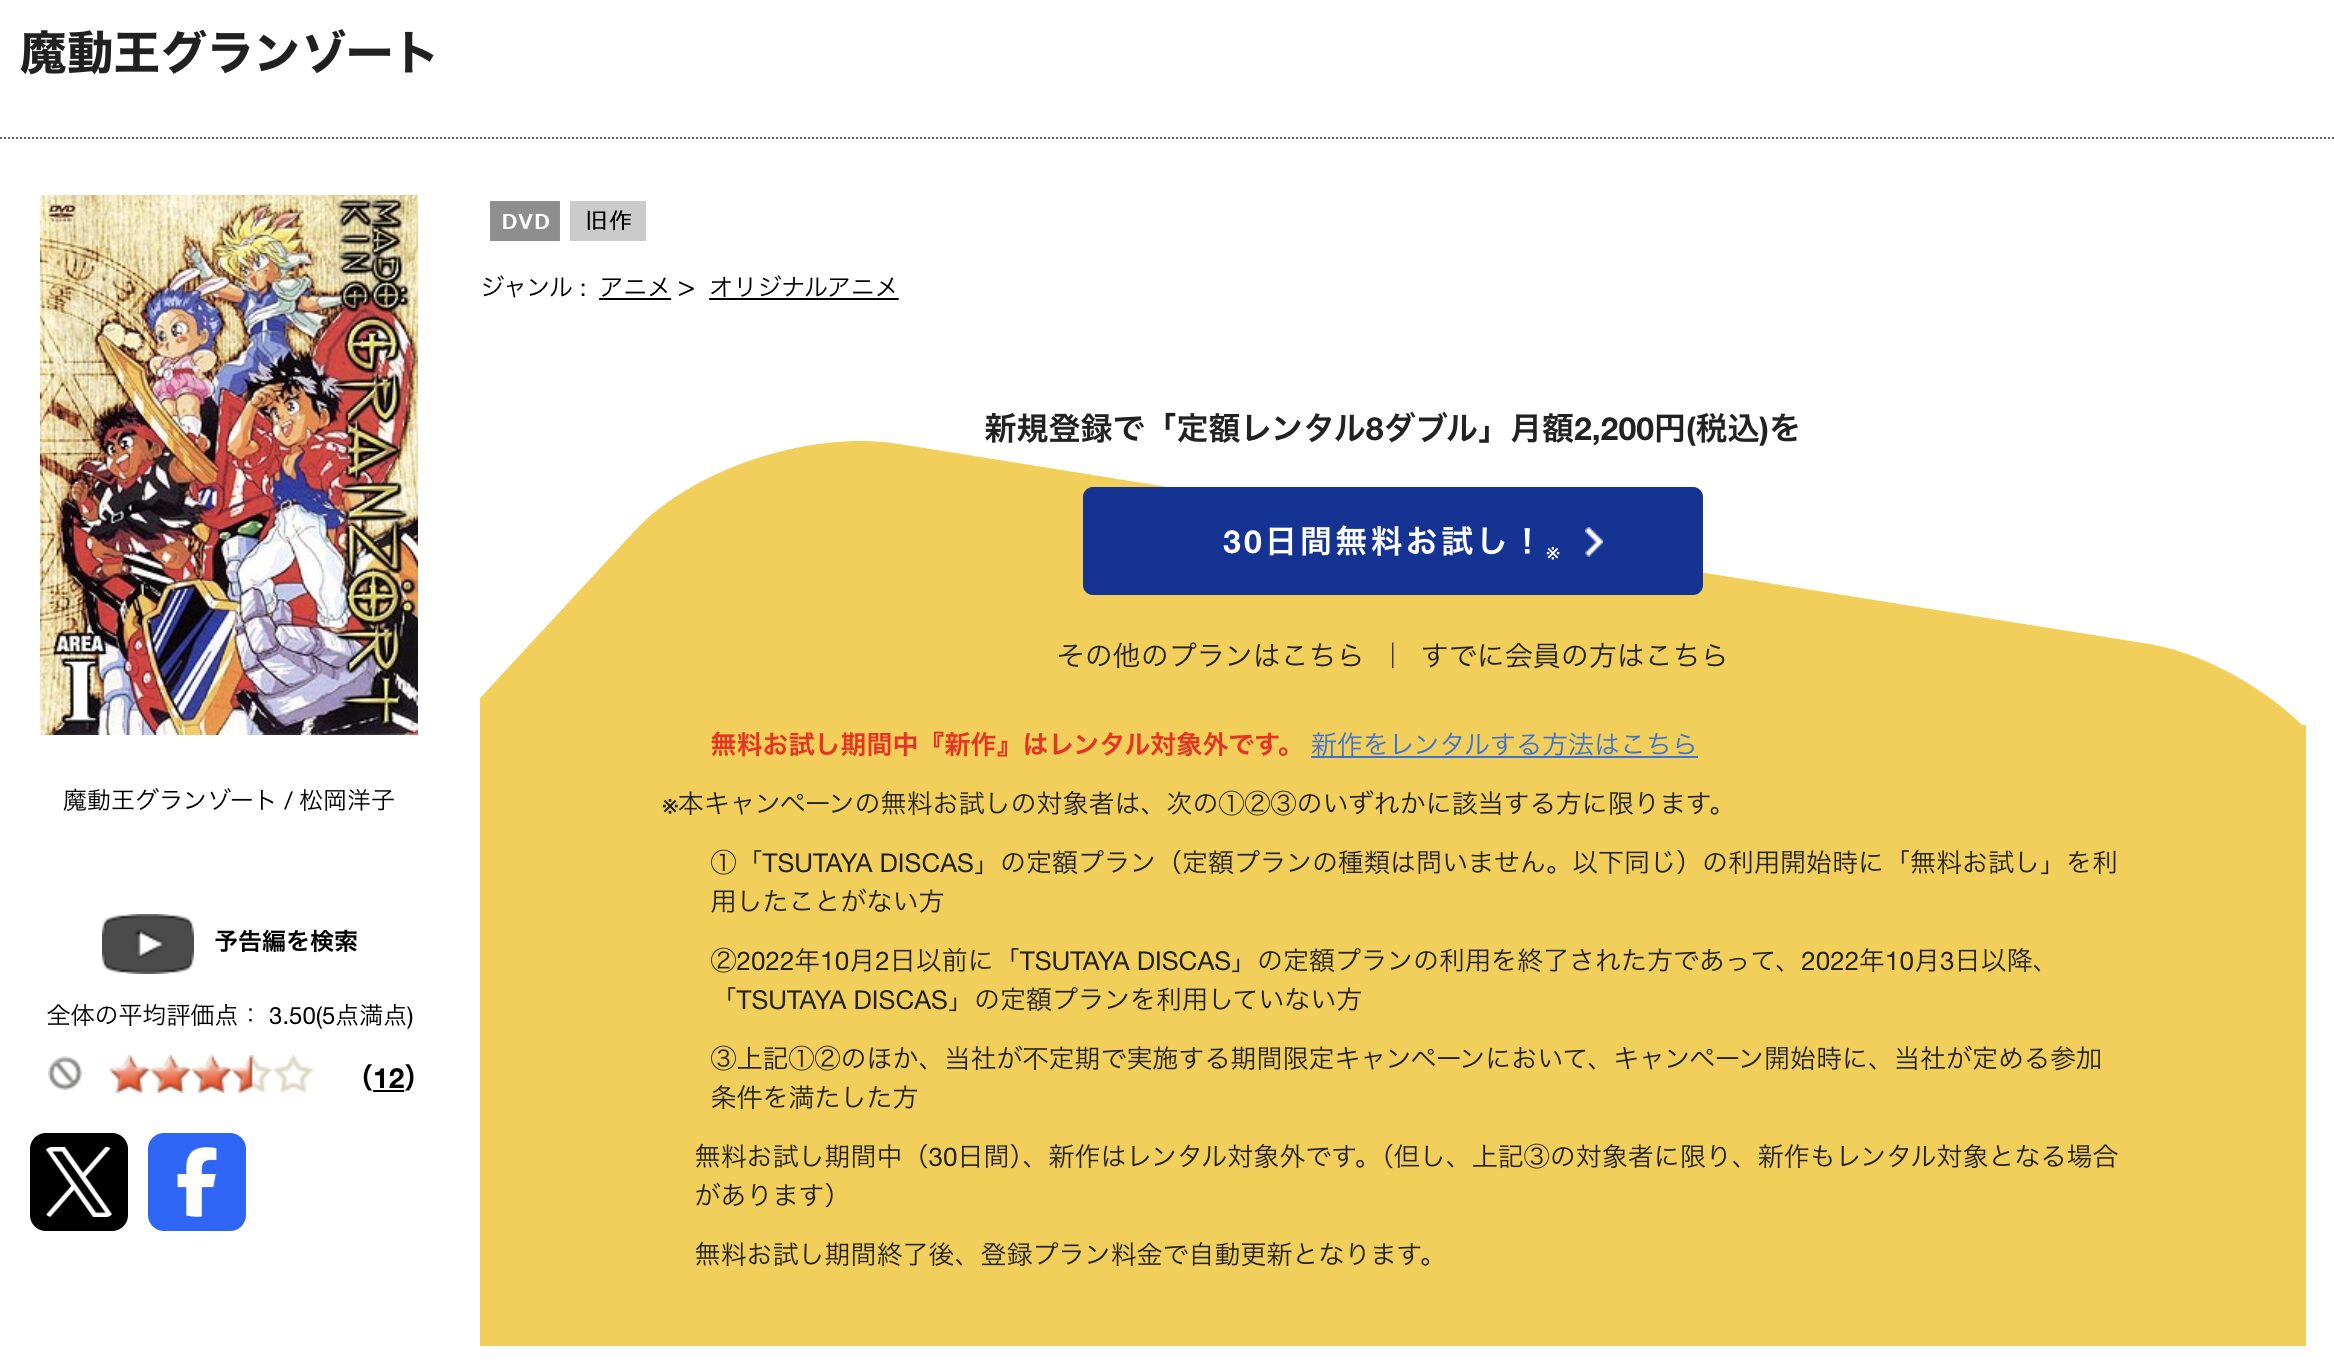
Task: Click the YouTube trailer play icon
Action: [x=148, y=943]
